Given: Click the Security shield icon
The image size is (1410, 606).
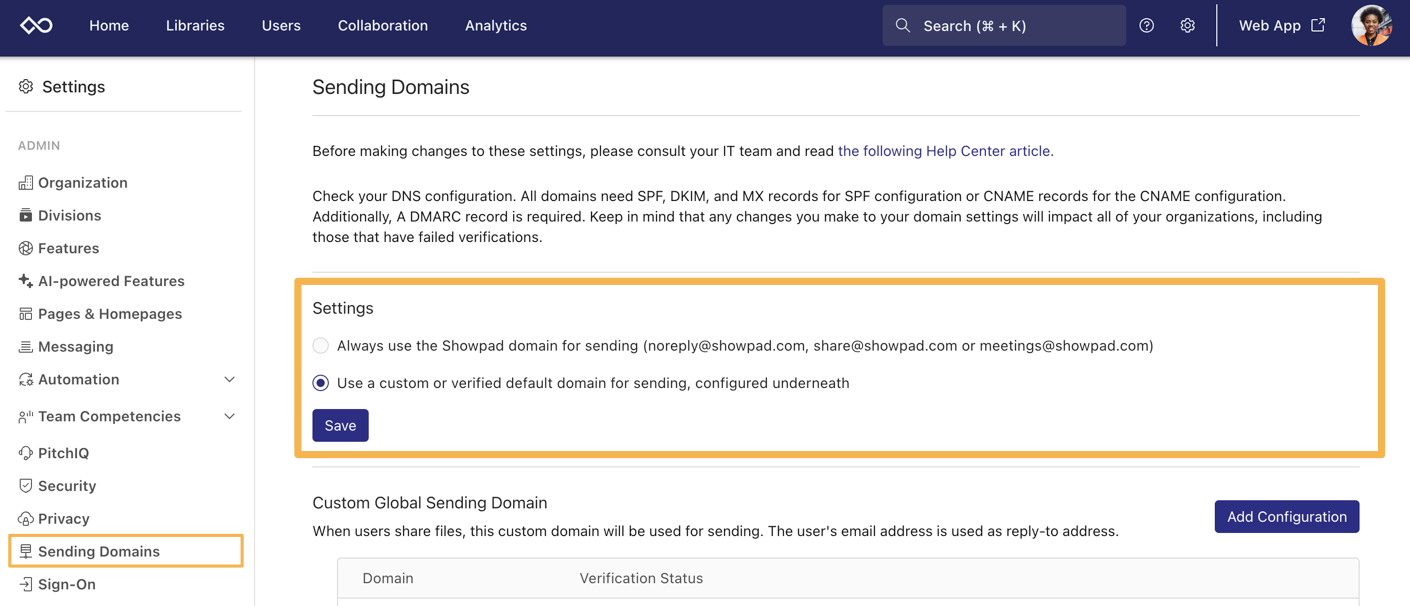Looking at the screenshot, I should click(x=26, y=486).
